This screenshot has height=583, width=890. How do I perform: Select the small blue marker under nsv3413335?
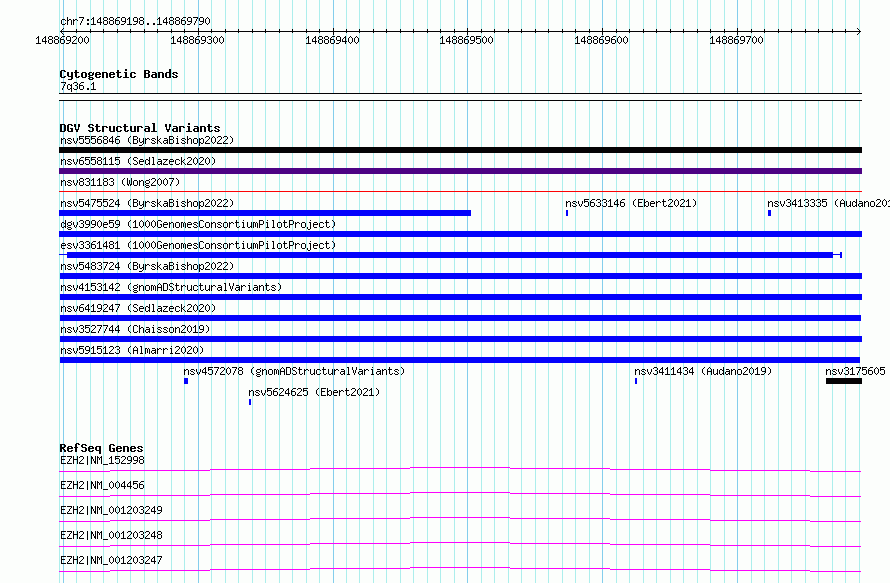(769, 213)
